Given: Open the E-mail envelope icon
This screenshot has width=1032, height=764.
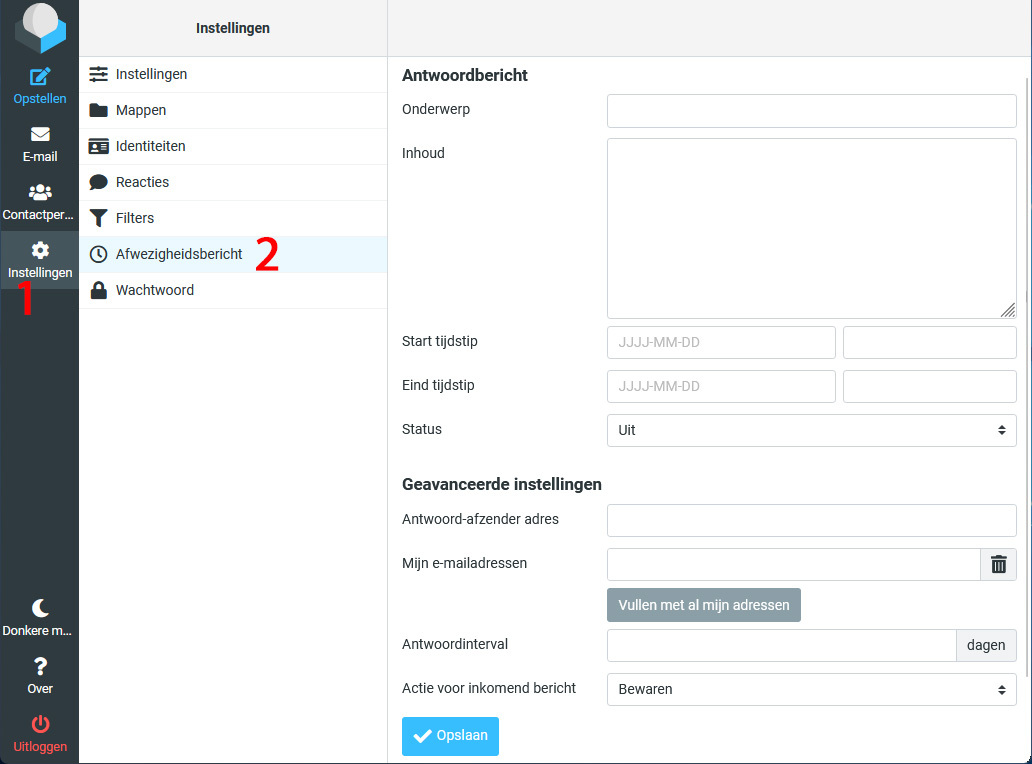Looking at the screenshot, I should point(40,135).
